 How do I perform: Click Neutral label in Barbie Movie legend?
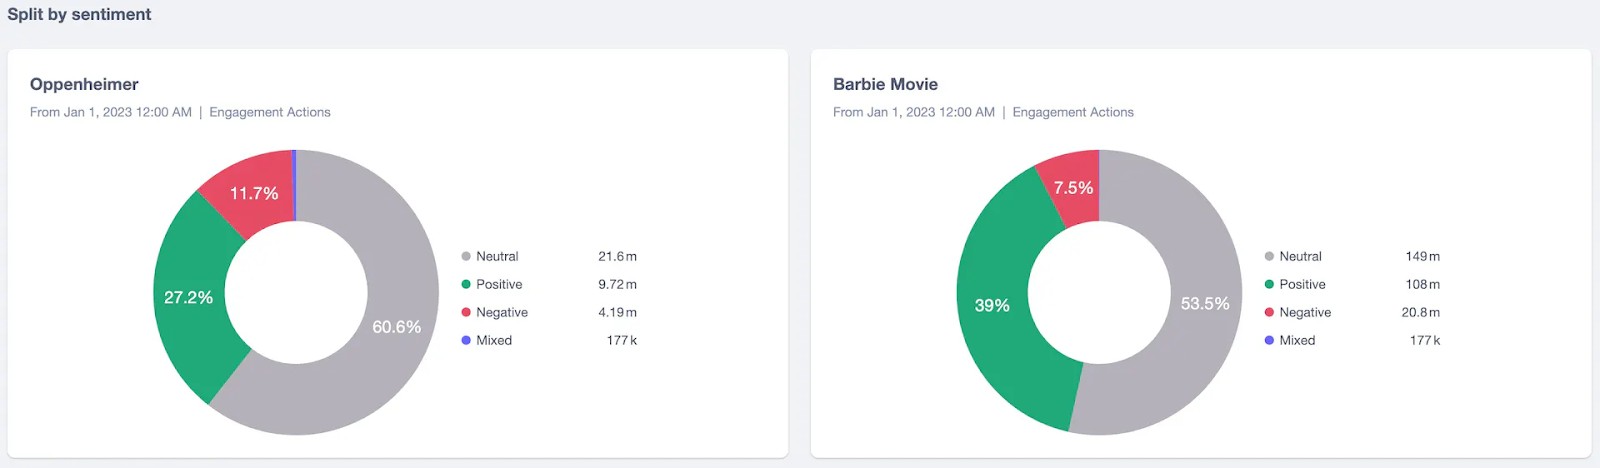1300,257
